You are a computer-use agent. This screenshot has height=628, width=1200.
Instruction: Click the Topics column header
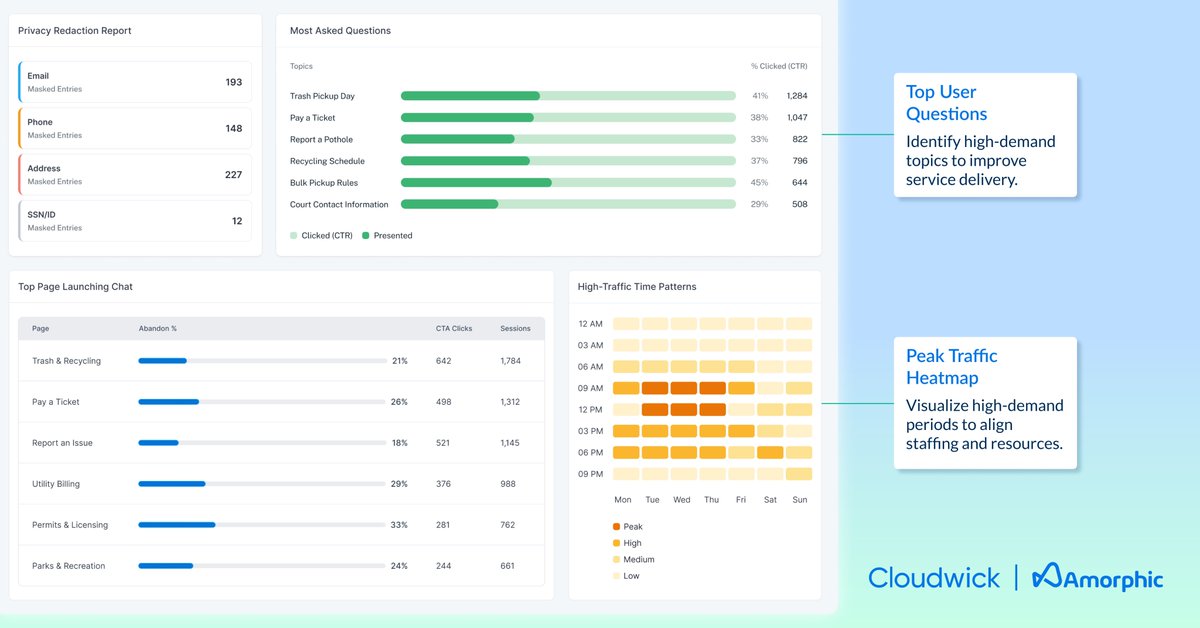tap(301, 66)
